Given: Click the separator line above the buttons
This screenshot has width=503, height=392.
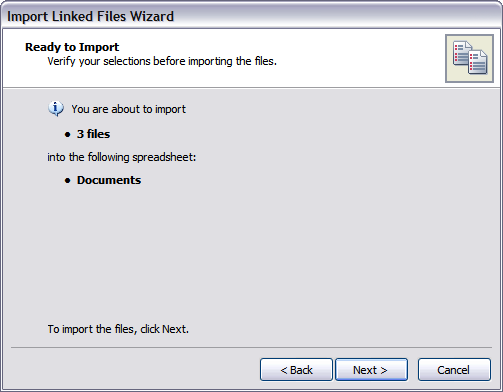Looking at the screenshot, I should (251, 347).
